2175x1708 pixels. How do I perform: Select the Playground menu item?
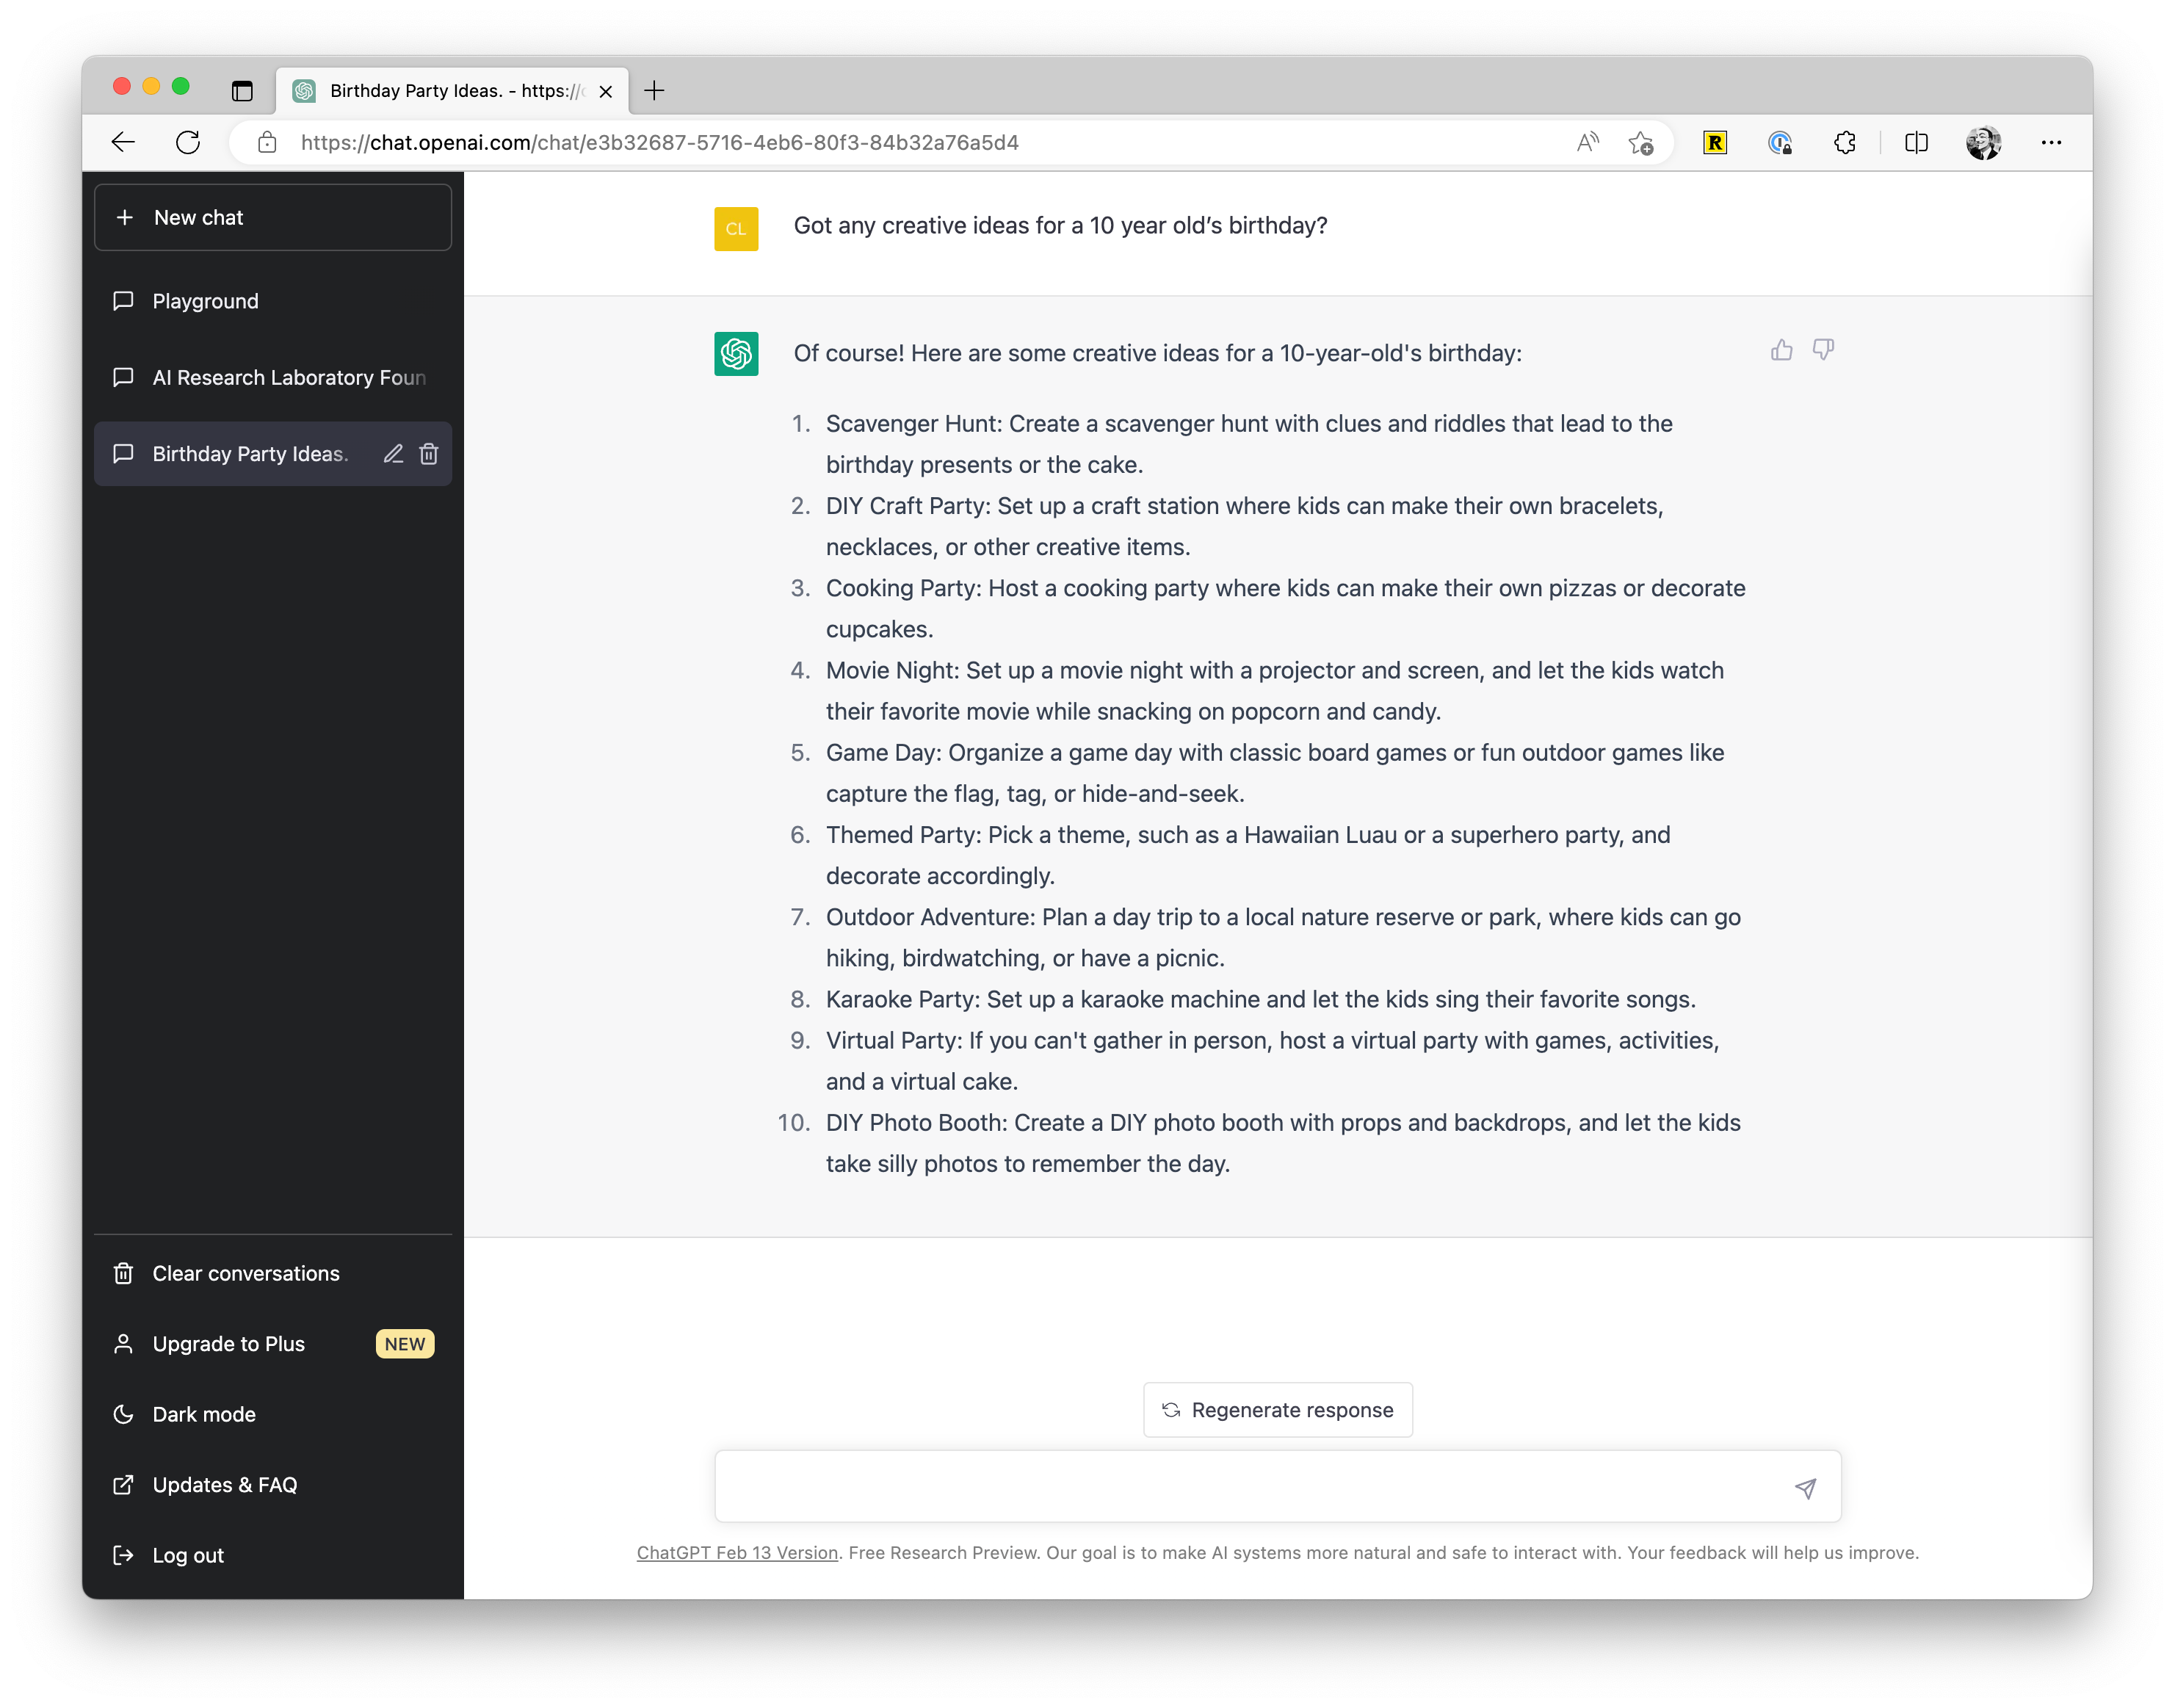(x=205, y=300)
